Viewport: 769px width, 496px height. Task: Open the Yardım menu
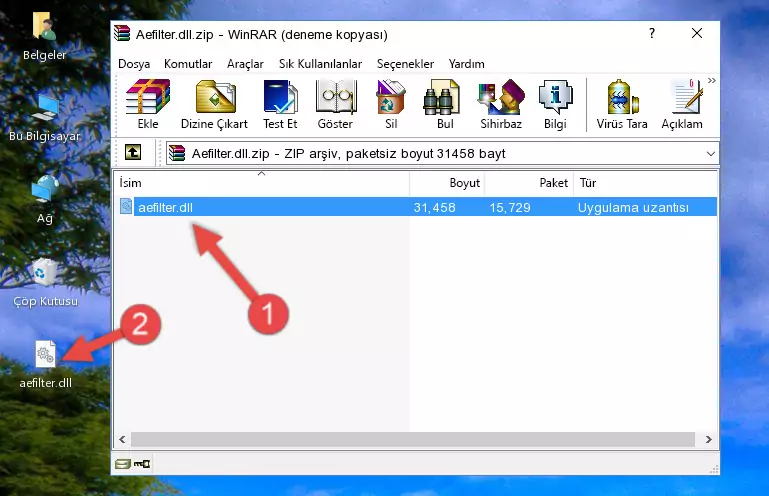click(x=466, y=64)
